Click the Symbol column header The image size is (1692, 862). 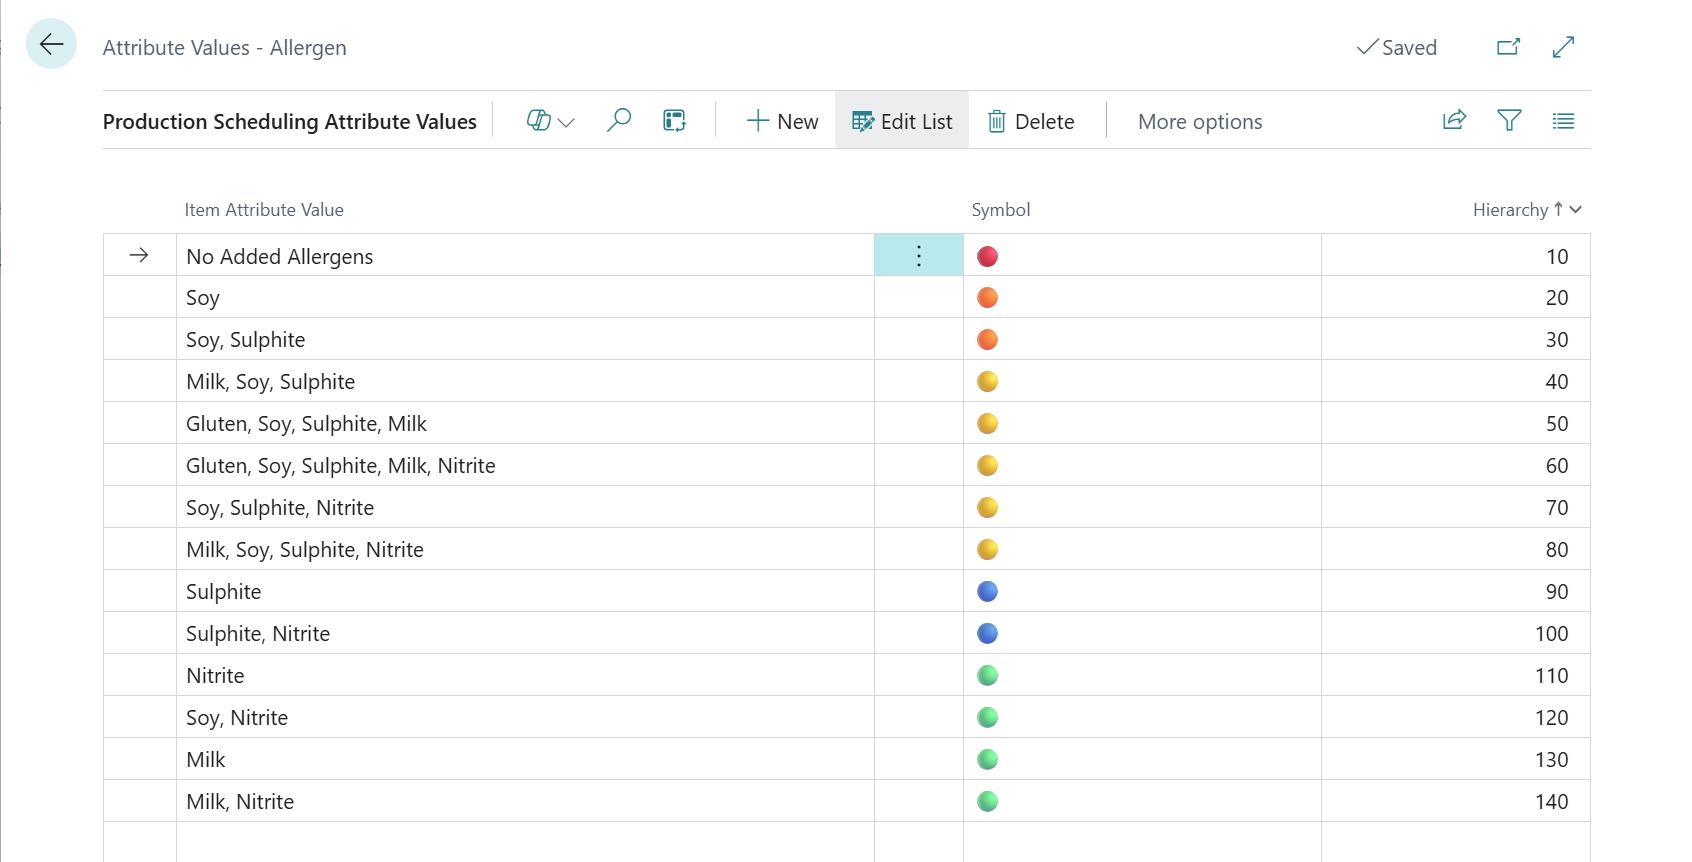[x=1001, y=210]
